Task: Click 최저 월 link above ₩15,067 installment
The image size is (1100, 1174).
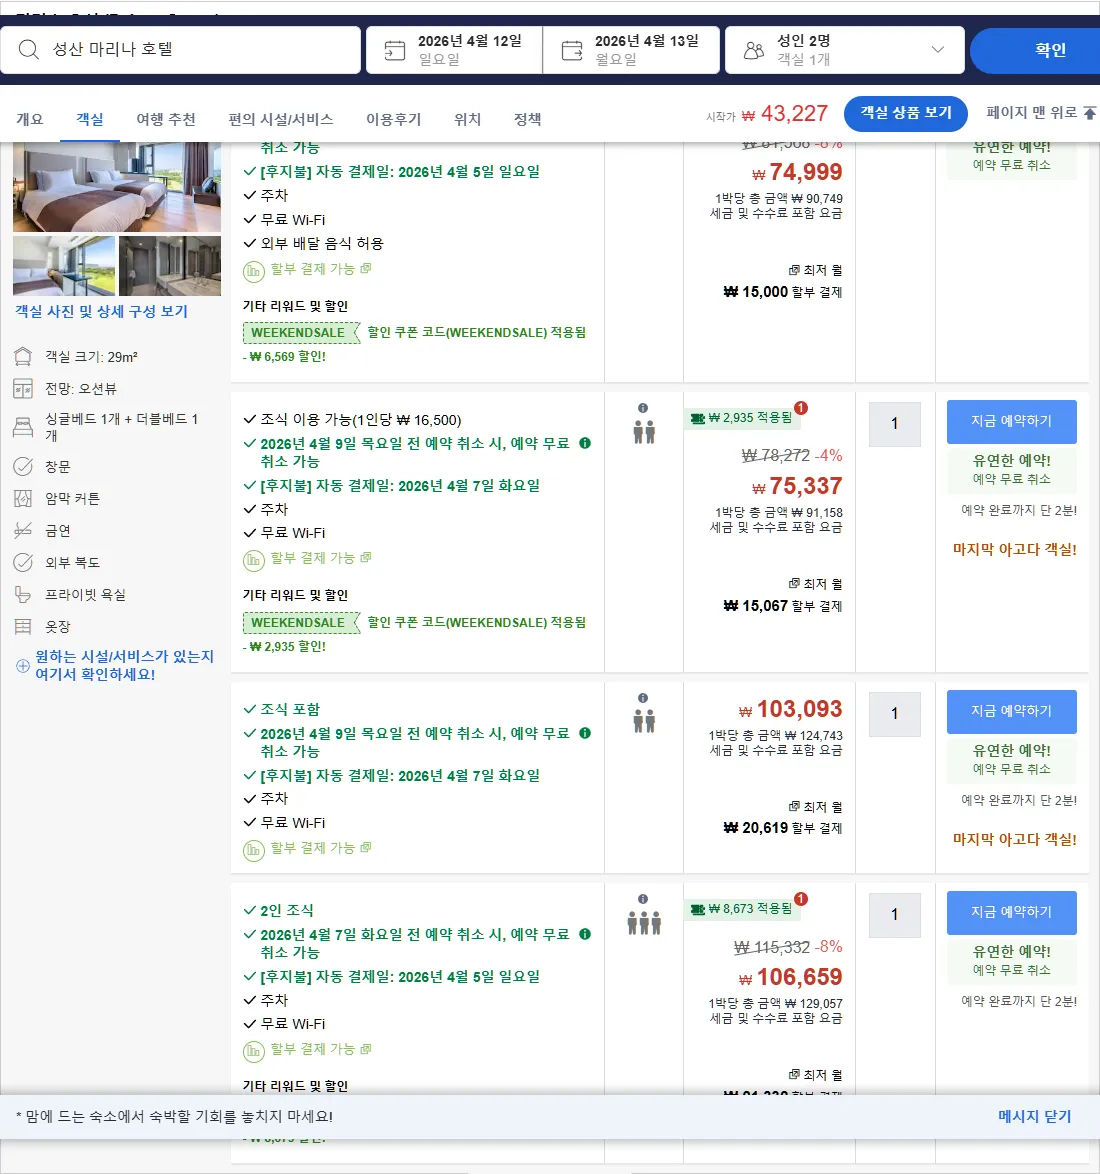Action: pyautogui.click(x=815, y=584)
